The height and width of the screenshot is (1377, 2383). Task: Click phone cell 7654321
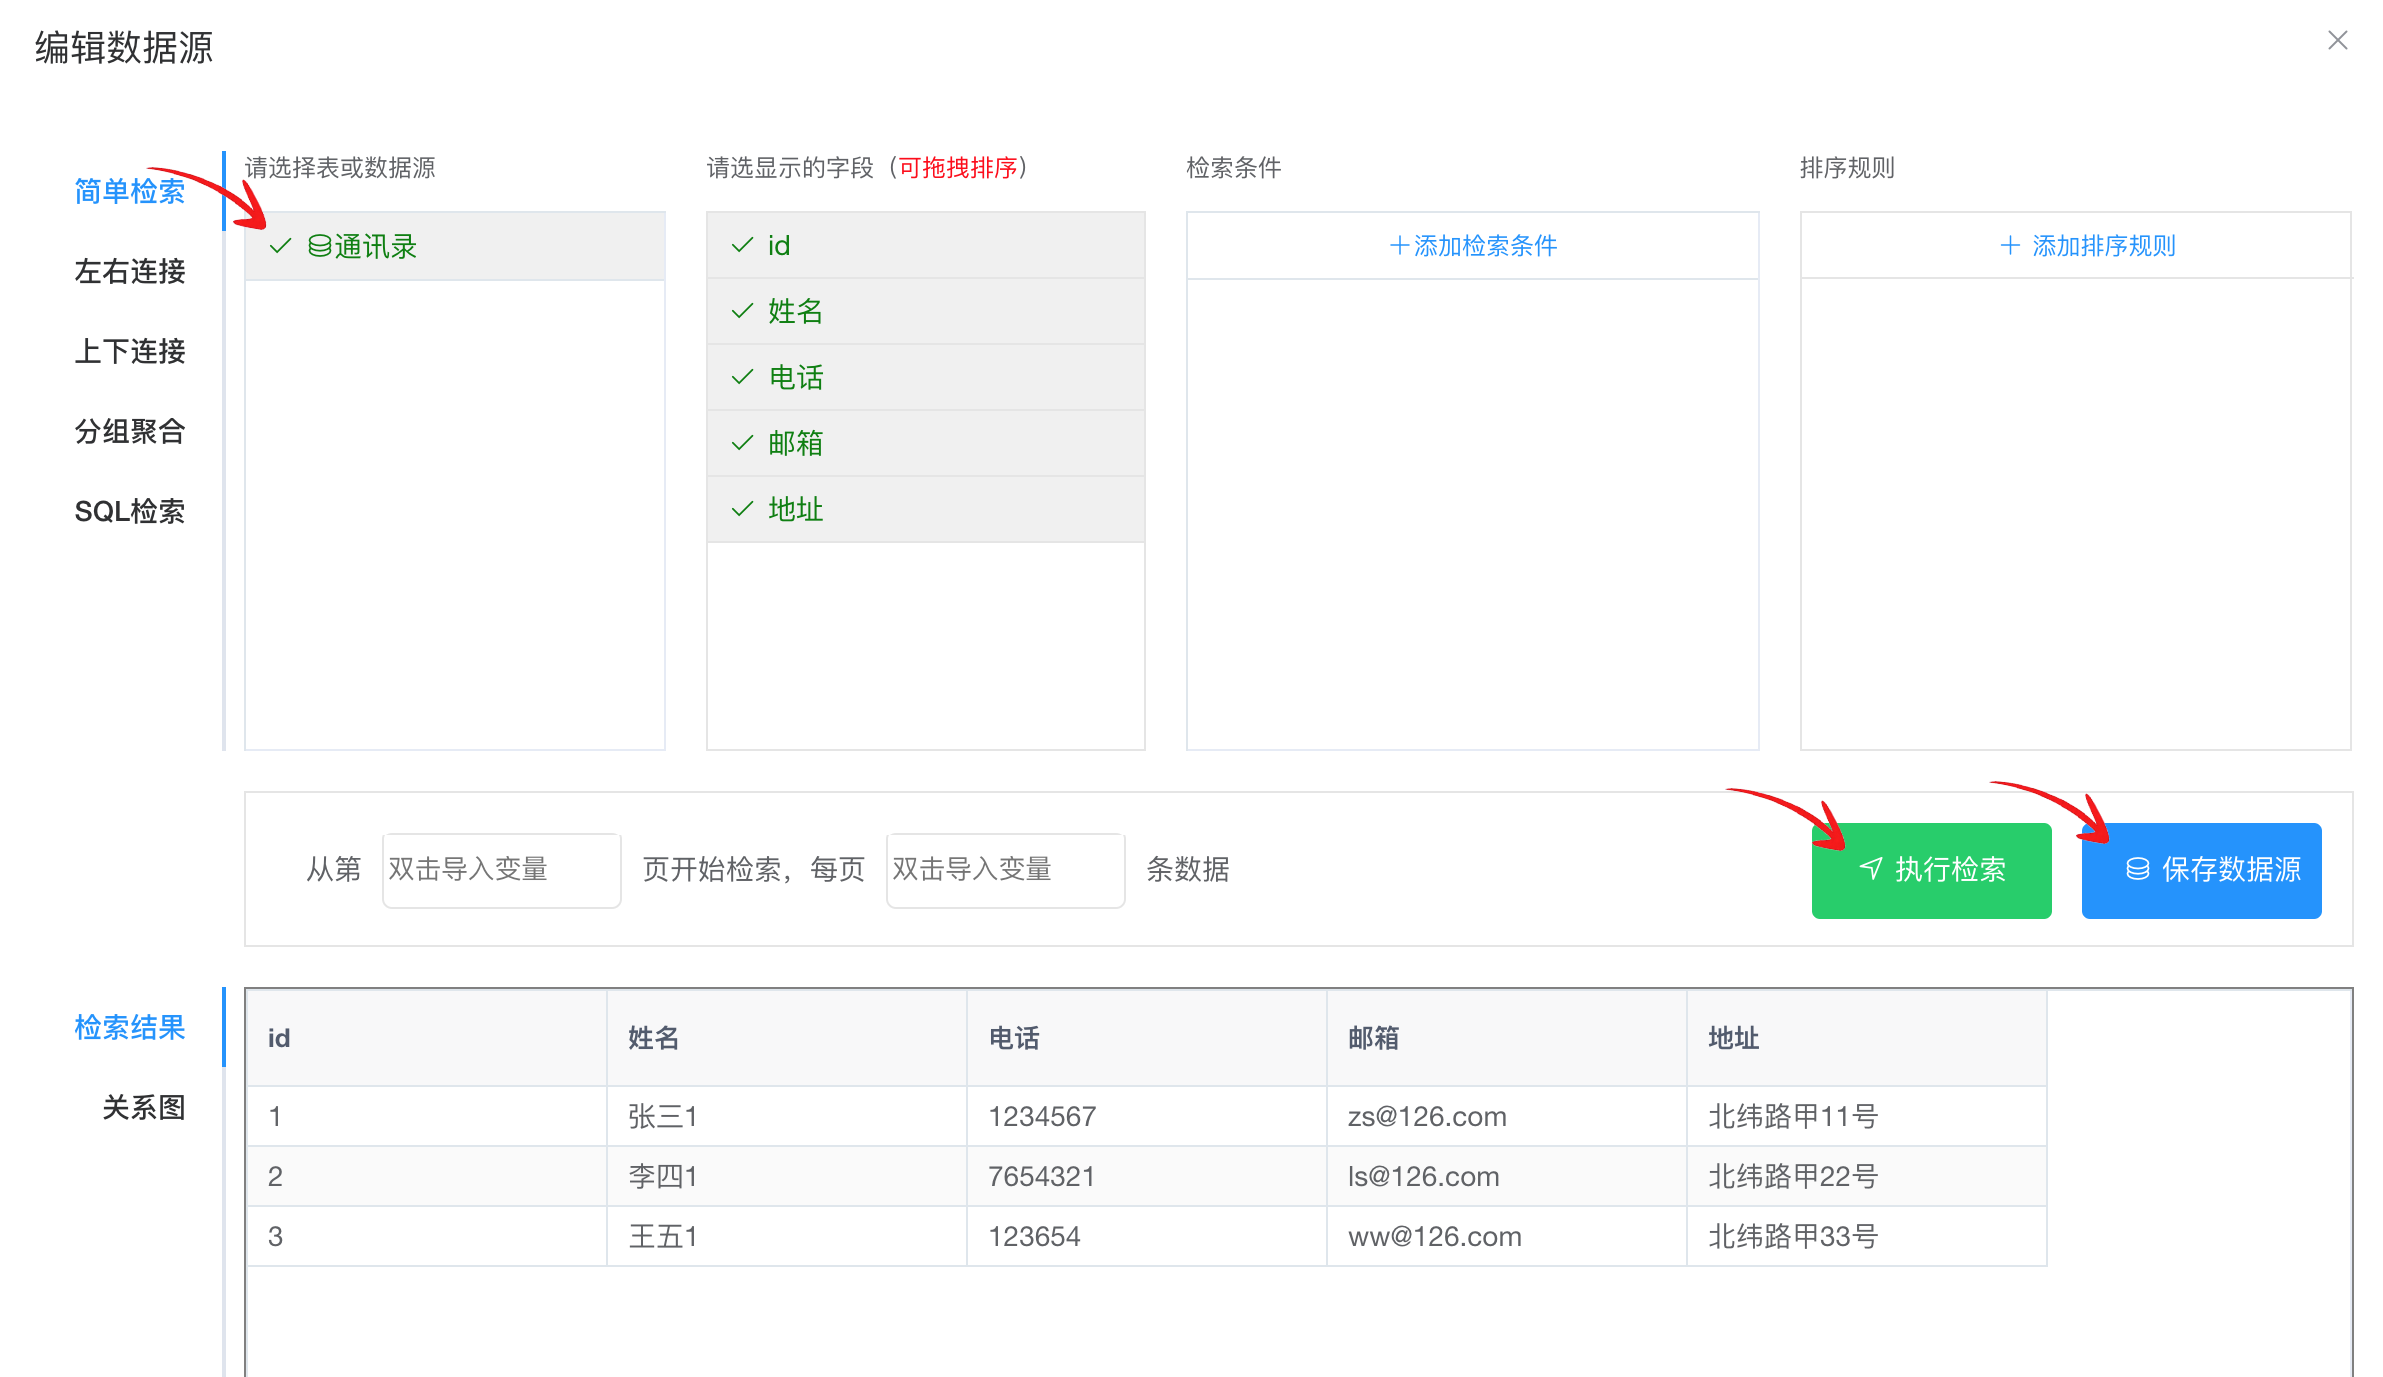click(1147, 1176)
